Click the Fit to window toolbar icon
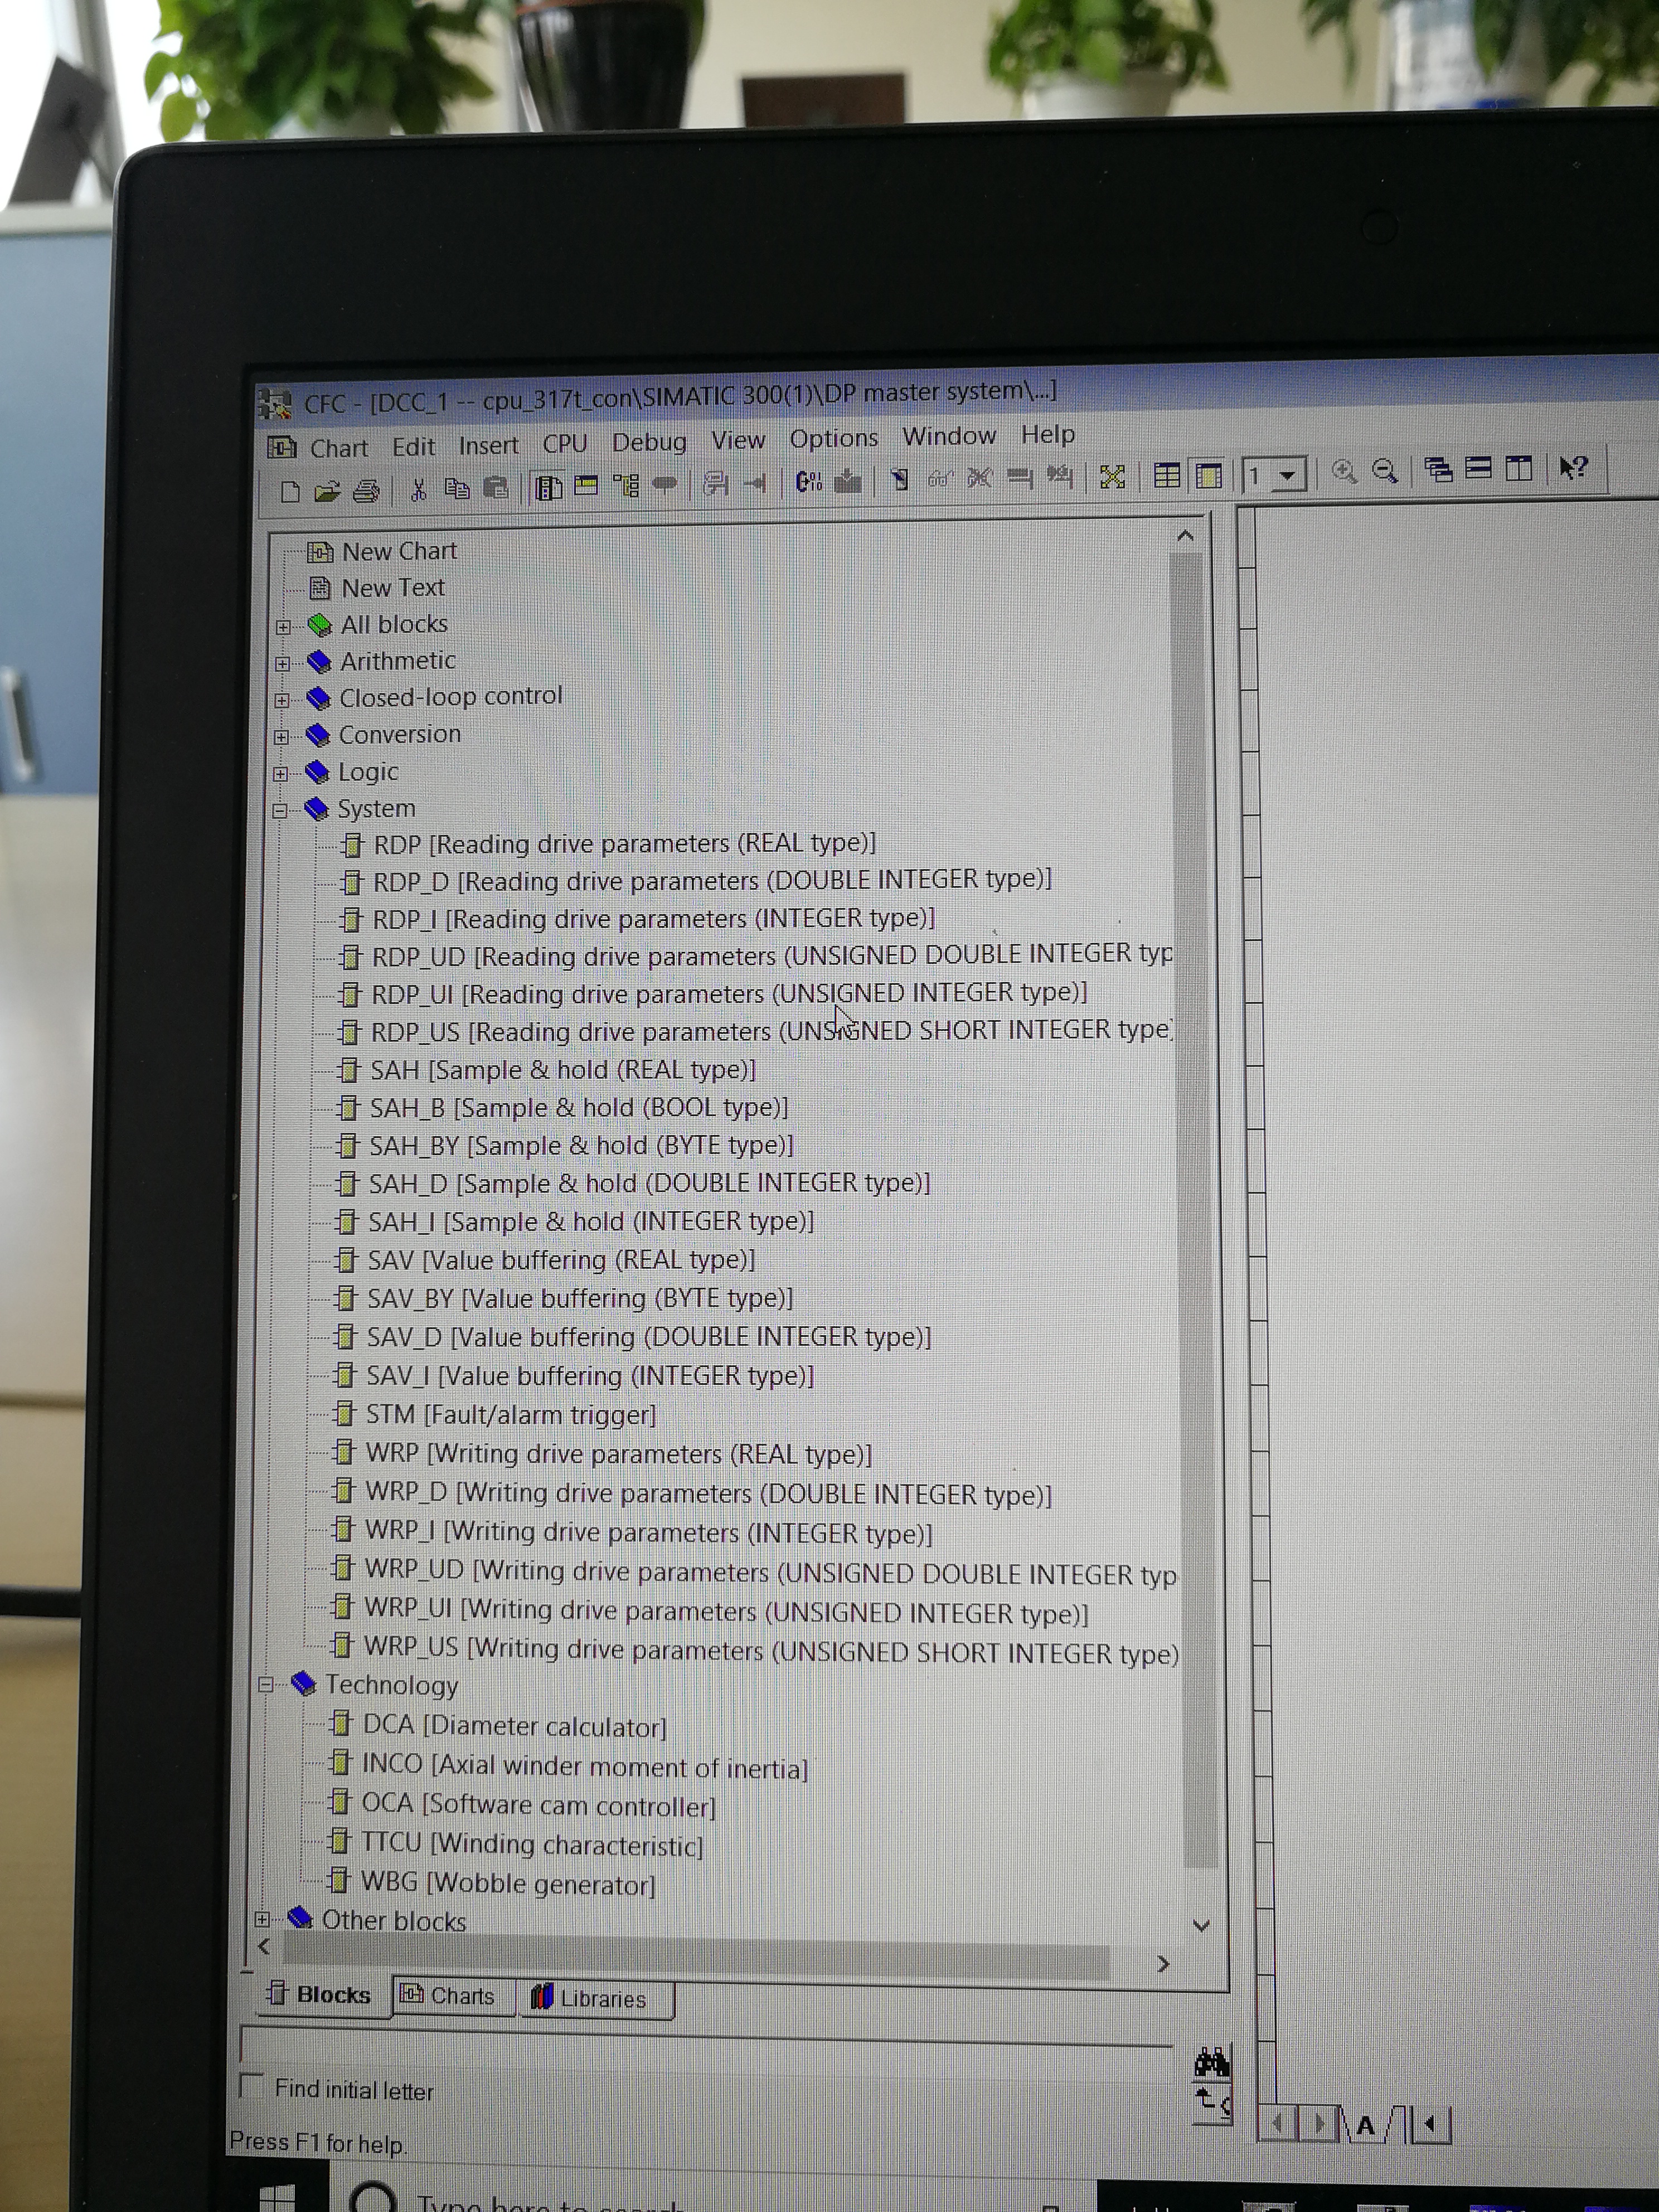The width and height of the screenshot is (1659, 2212). click(1112, 477)
